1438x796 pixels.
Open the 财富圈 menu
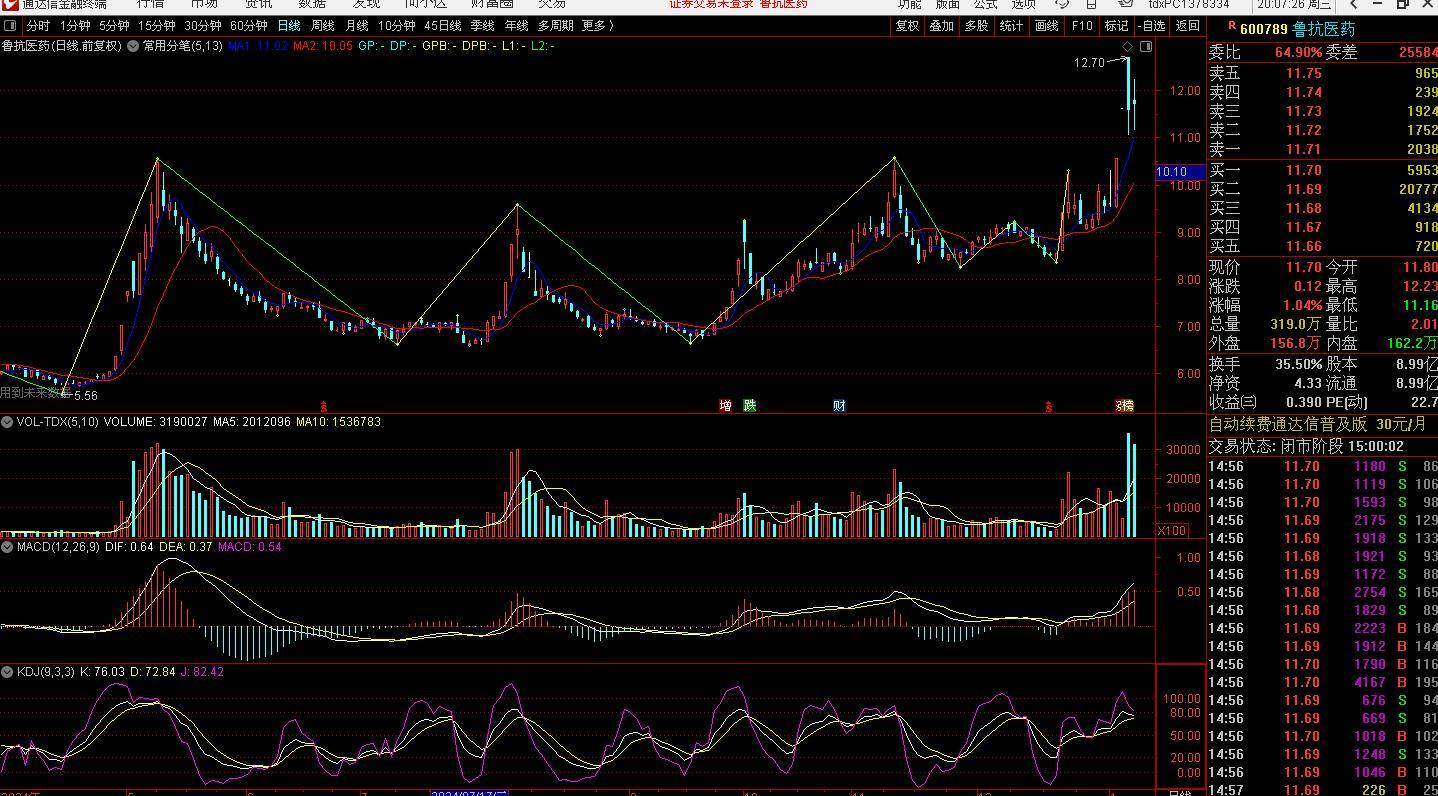click(x=492, y=5)
